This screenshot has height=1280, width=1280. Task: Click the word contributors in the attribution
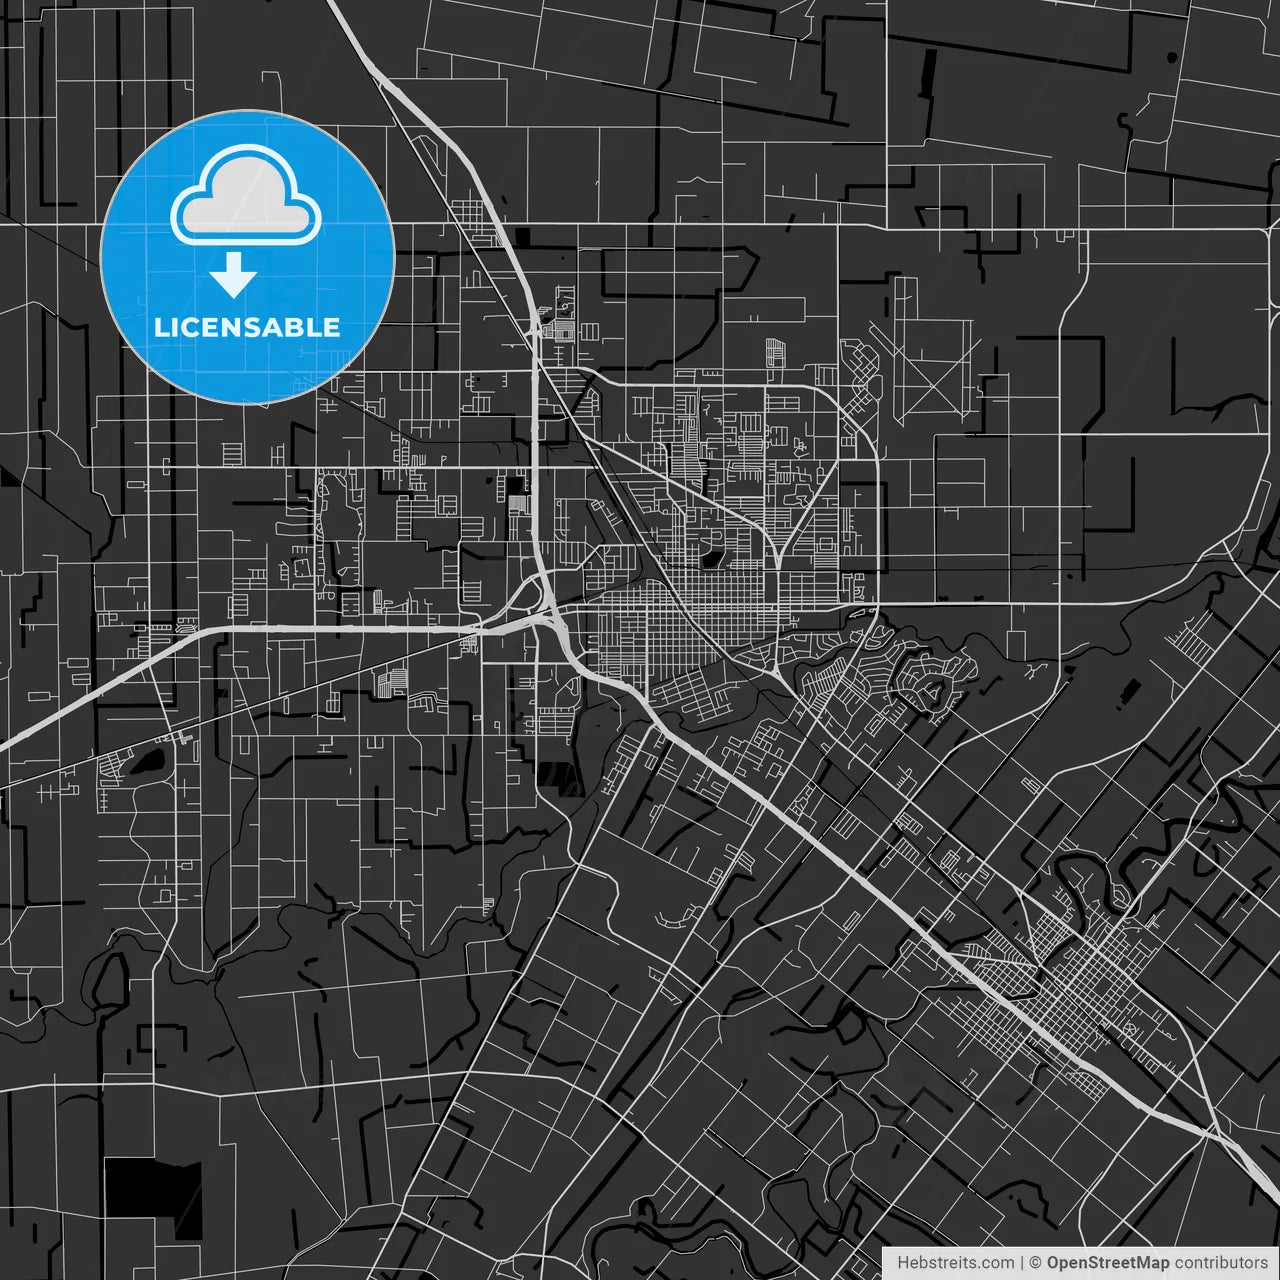1220,1262
